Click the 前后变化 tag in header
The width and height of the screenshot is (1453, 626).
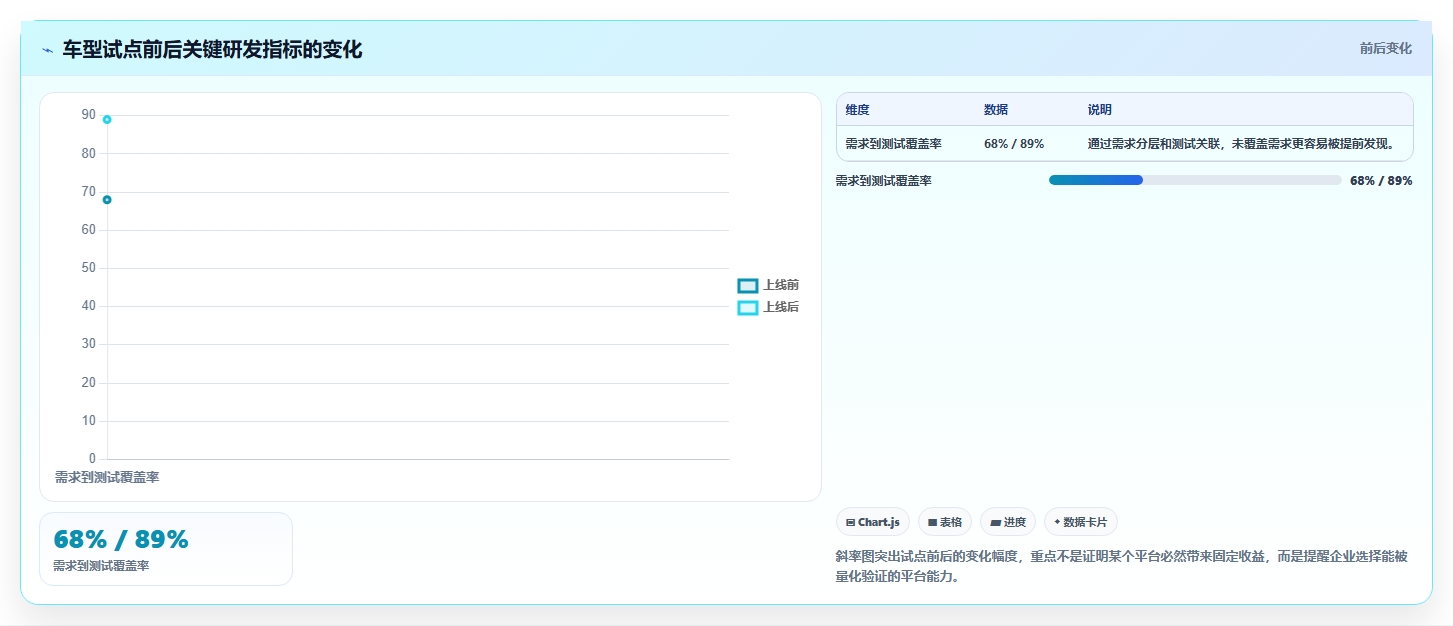(1386, 48)
